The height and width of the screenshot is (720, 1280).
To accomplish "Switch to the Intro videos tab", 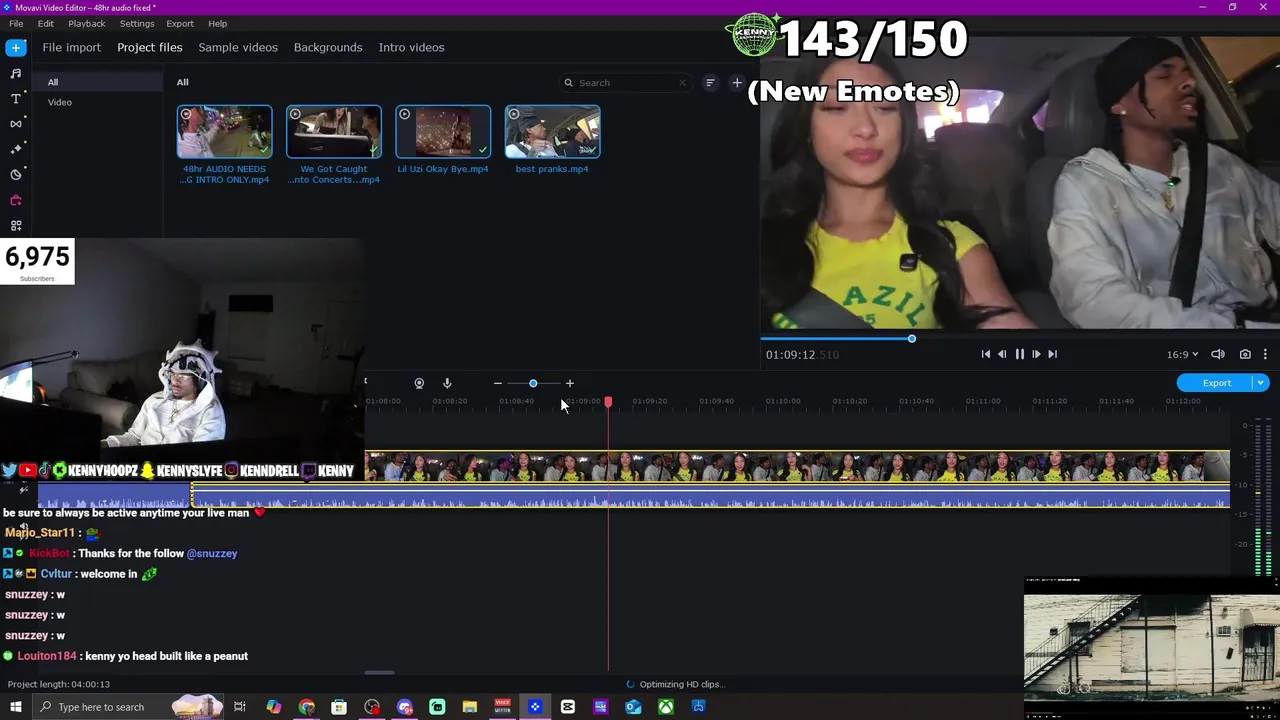I will pos(411,47).
